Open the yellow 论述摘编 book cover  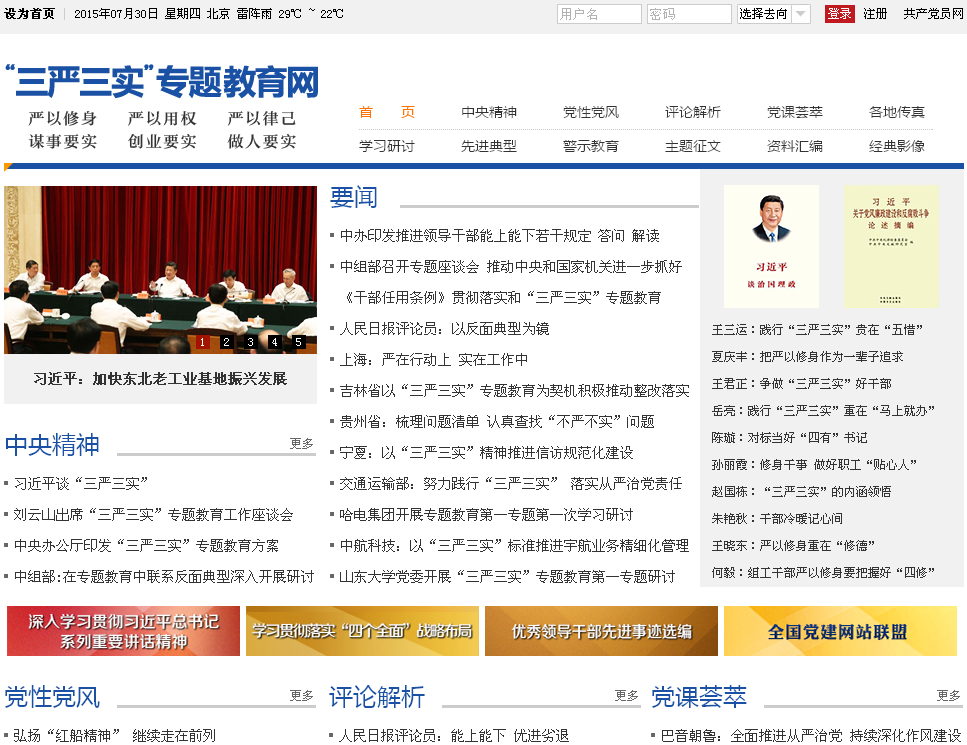click(891, 246)
